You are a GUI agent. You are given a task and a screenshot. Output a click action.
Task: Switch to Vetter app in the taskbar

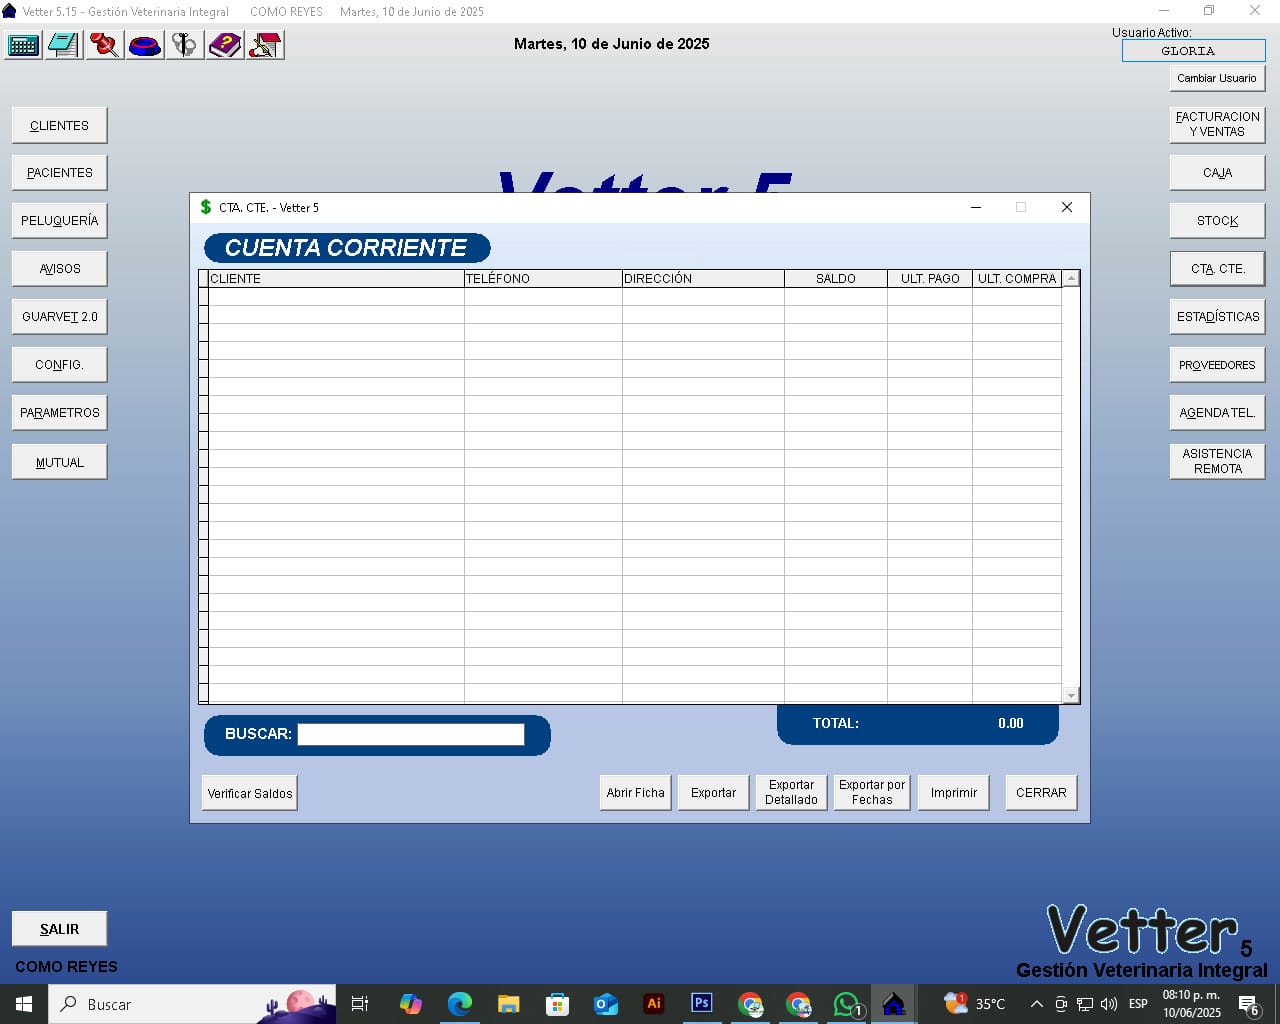(x=894, y=1004)
